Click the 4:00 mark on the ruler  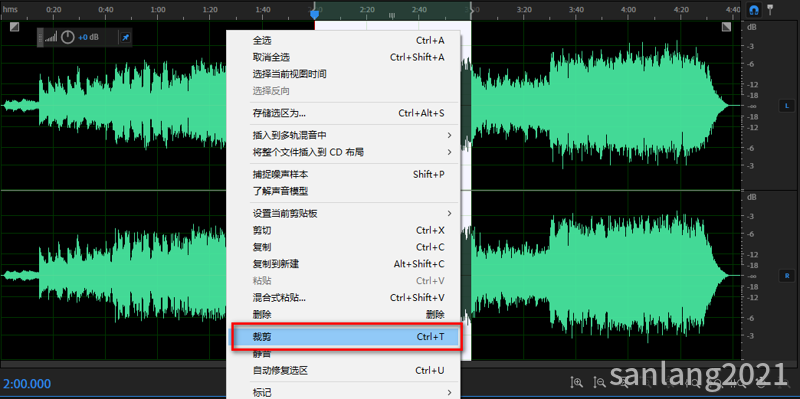click(x=629, y=10)
